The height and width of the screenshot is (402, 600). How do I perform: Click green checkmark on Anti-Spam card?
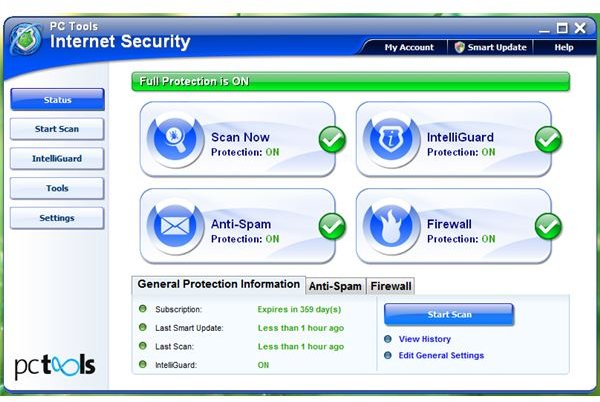point(332,226)
